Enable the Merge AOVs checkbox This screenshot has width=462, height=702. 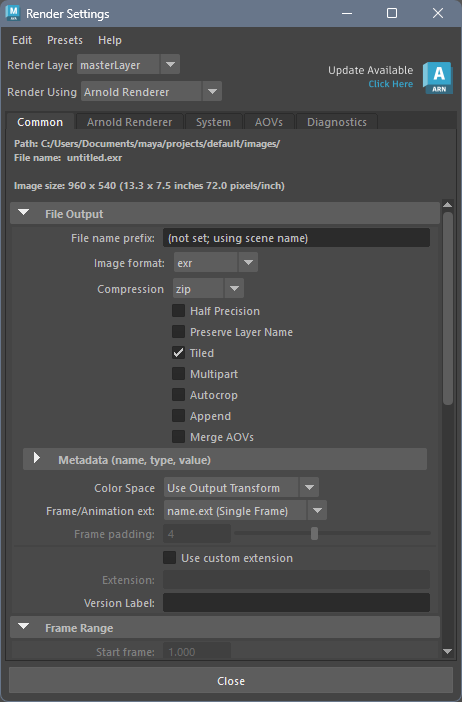pos(178,437)
